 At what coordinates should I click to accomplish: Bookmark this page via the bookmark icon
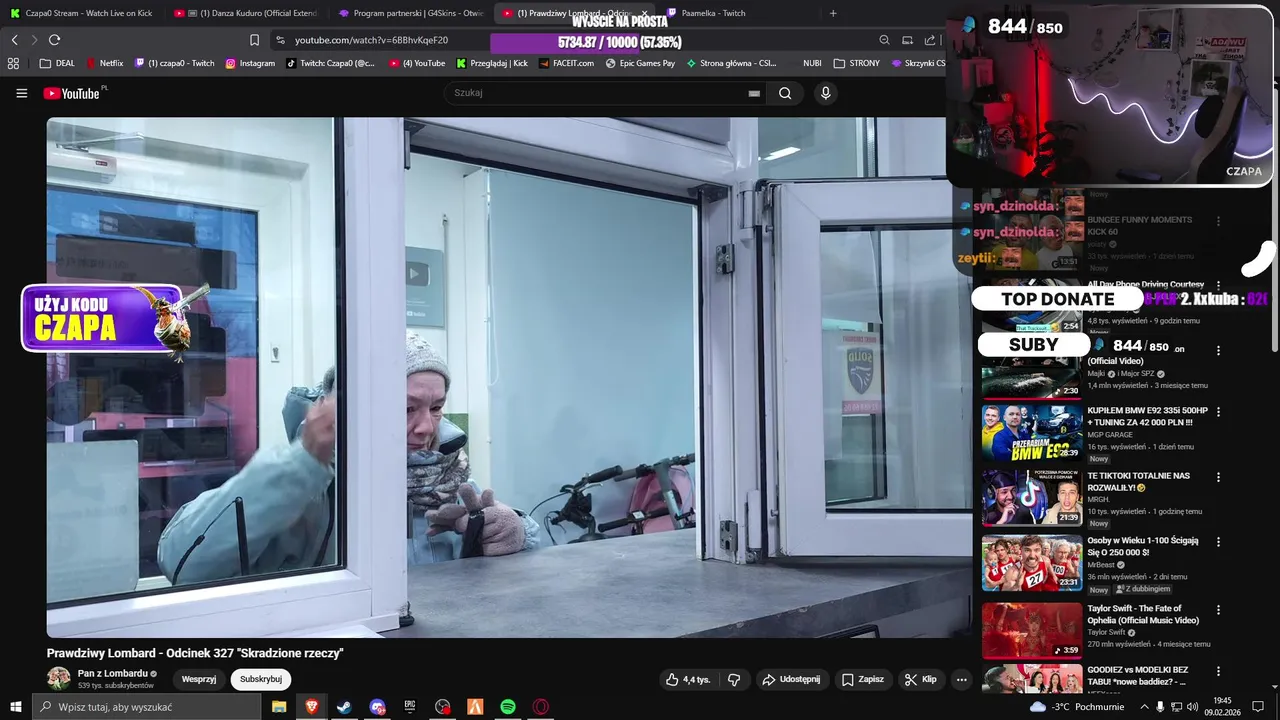[254, 40]
